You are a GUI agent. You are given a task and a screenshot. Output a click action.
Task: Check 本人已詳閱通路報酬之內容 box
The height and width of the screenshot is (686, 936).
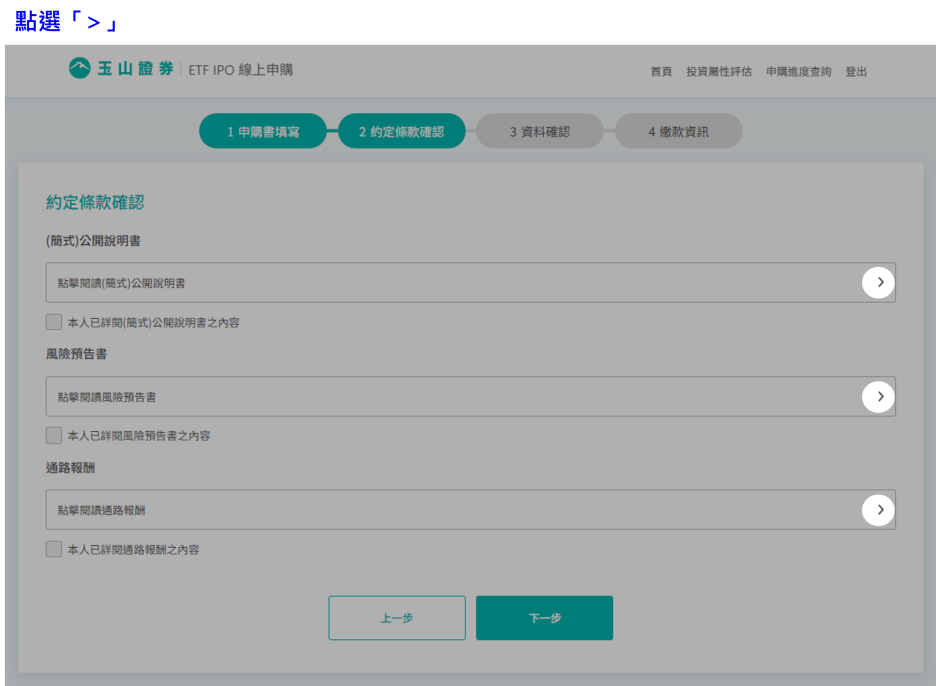(x=54, y=549)
